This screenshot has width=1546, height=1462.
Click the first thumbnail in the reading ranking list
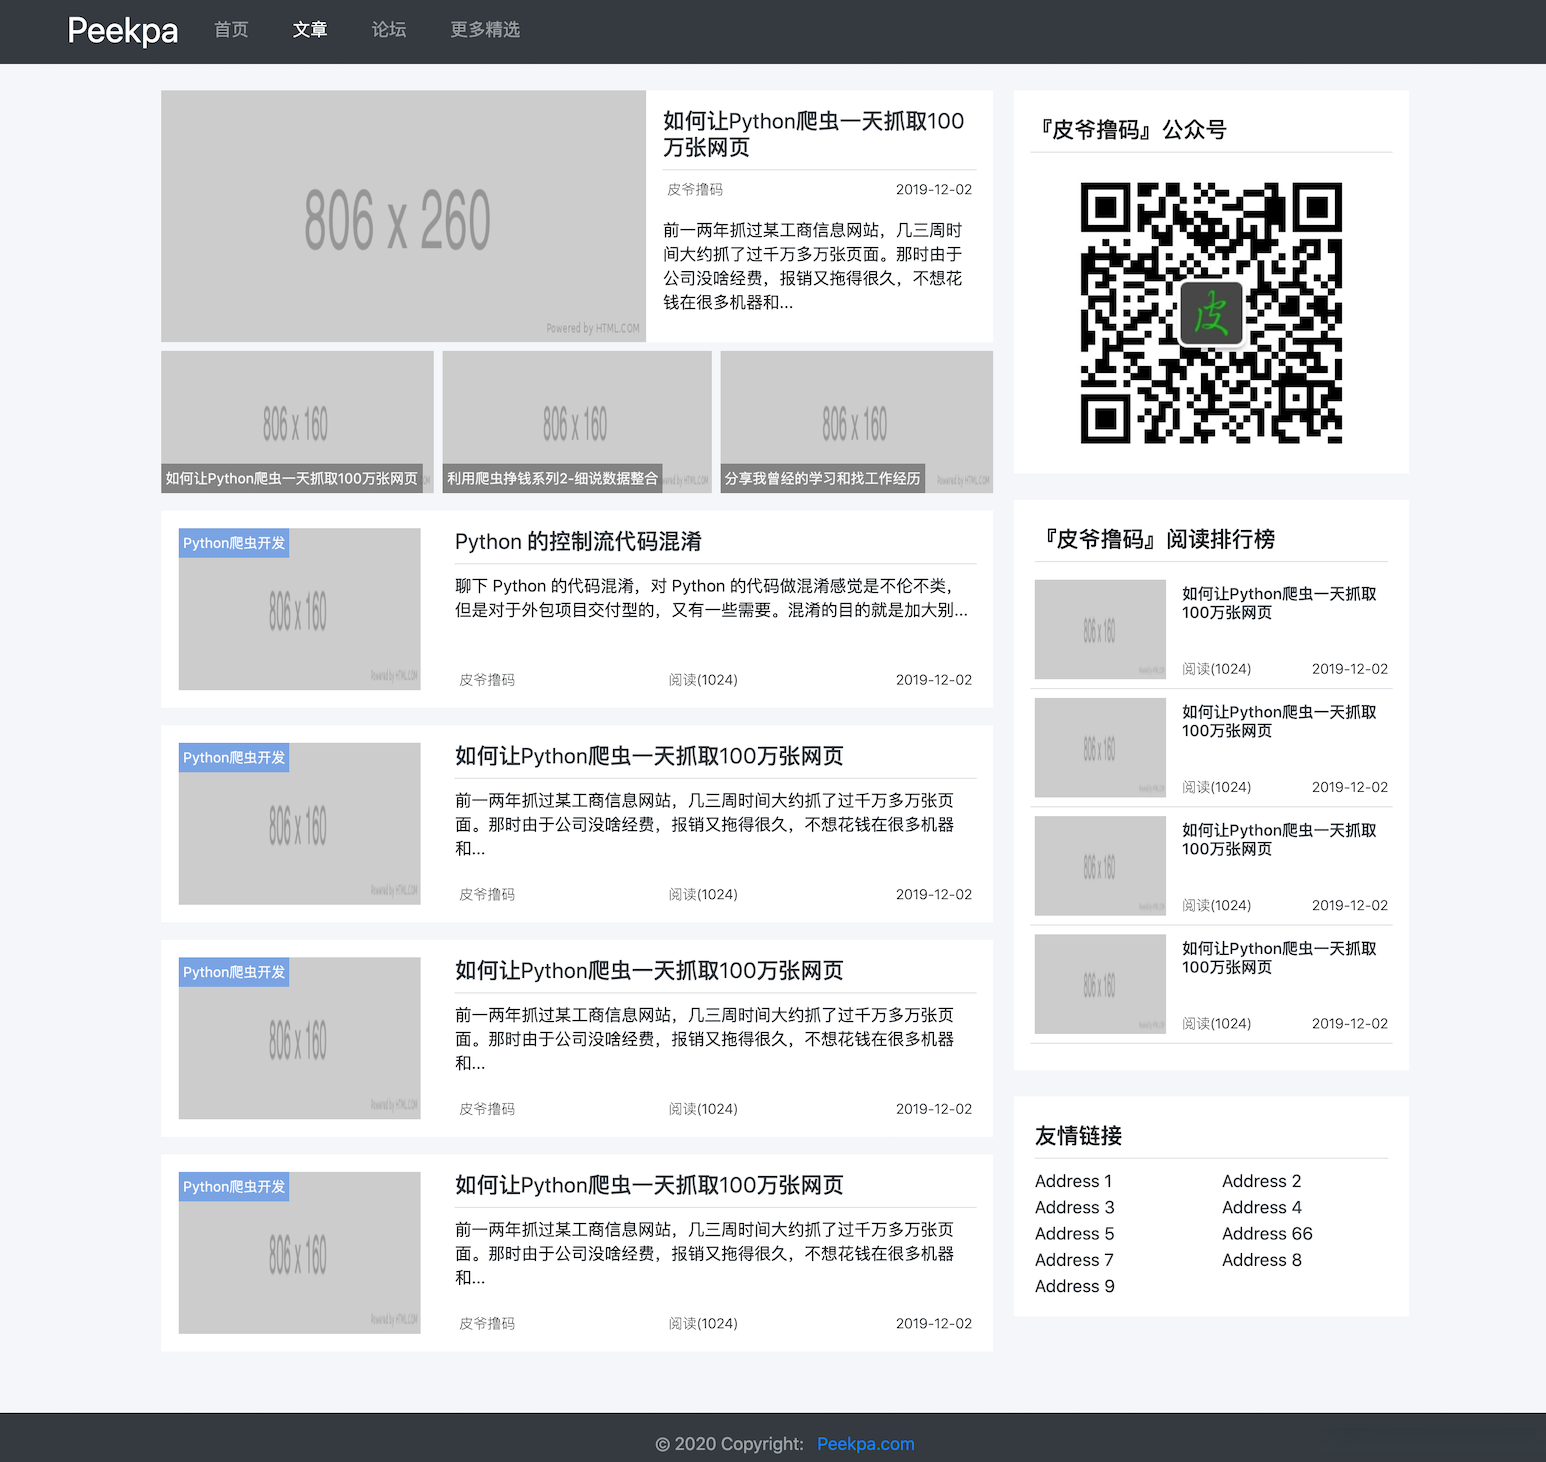(x=1099, y=628)
